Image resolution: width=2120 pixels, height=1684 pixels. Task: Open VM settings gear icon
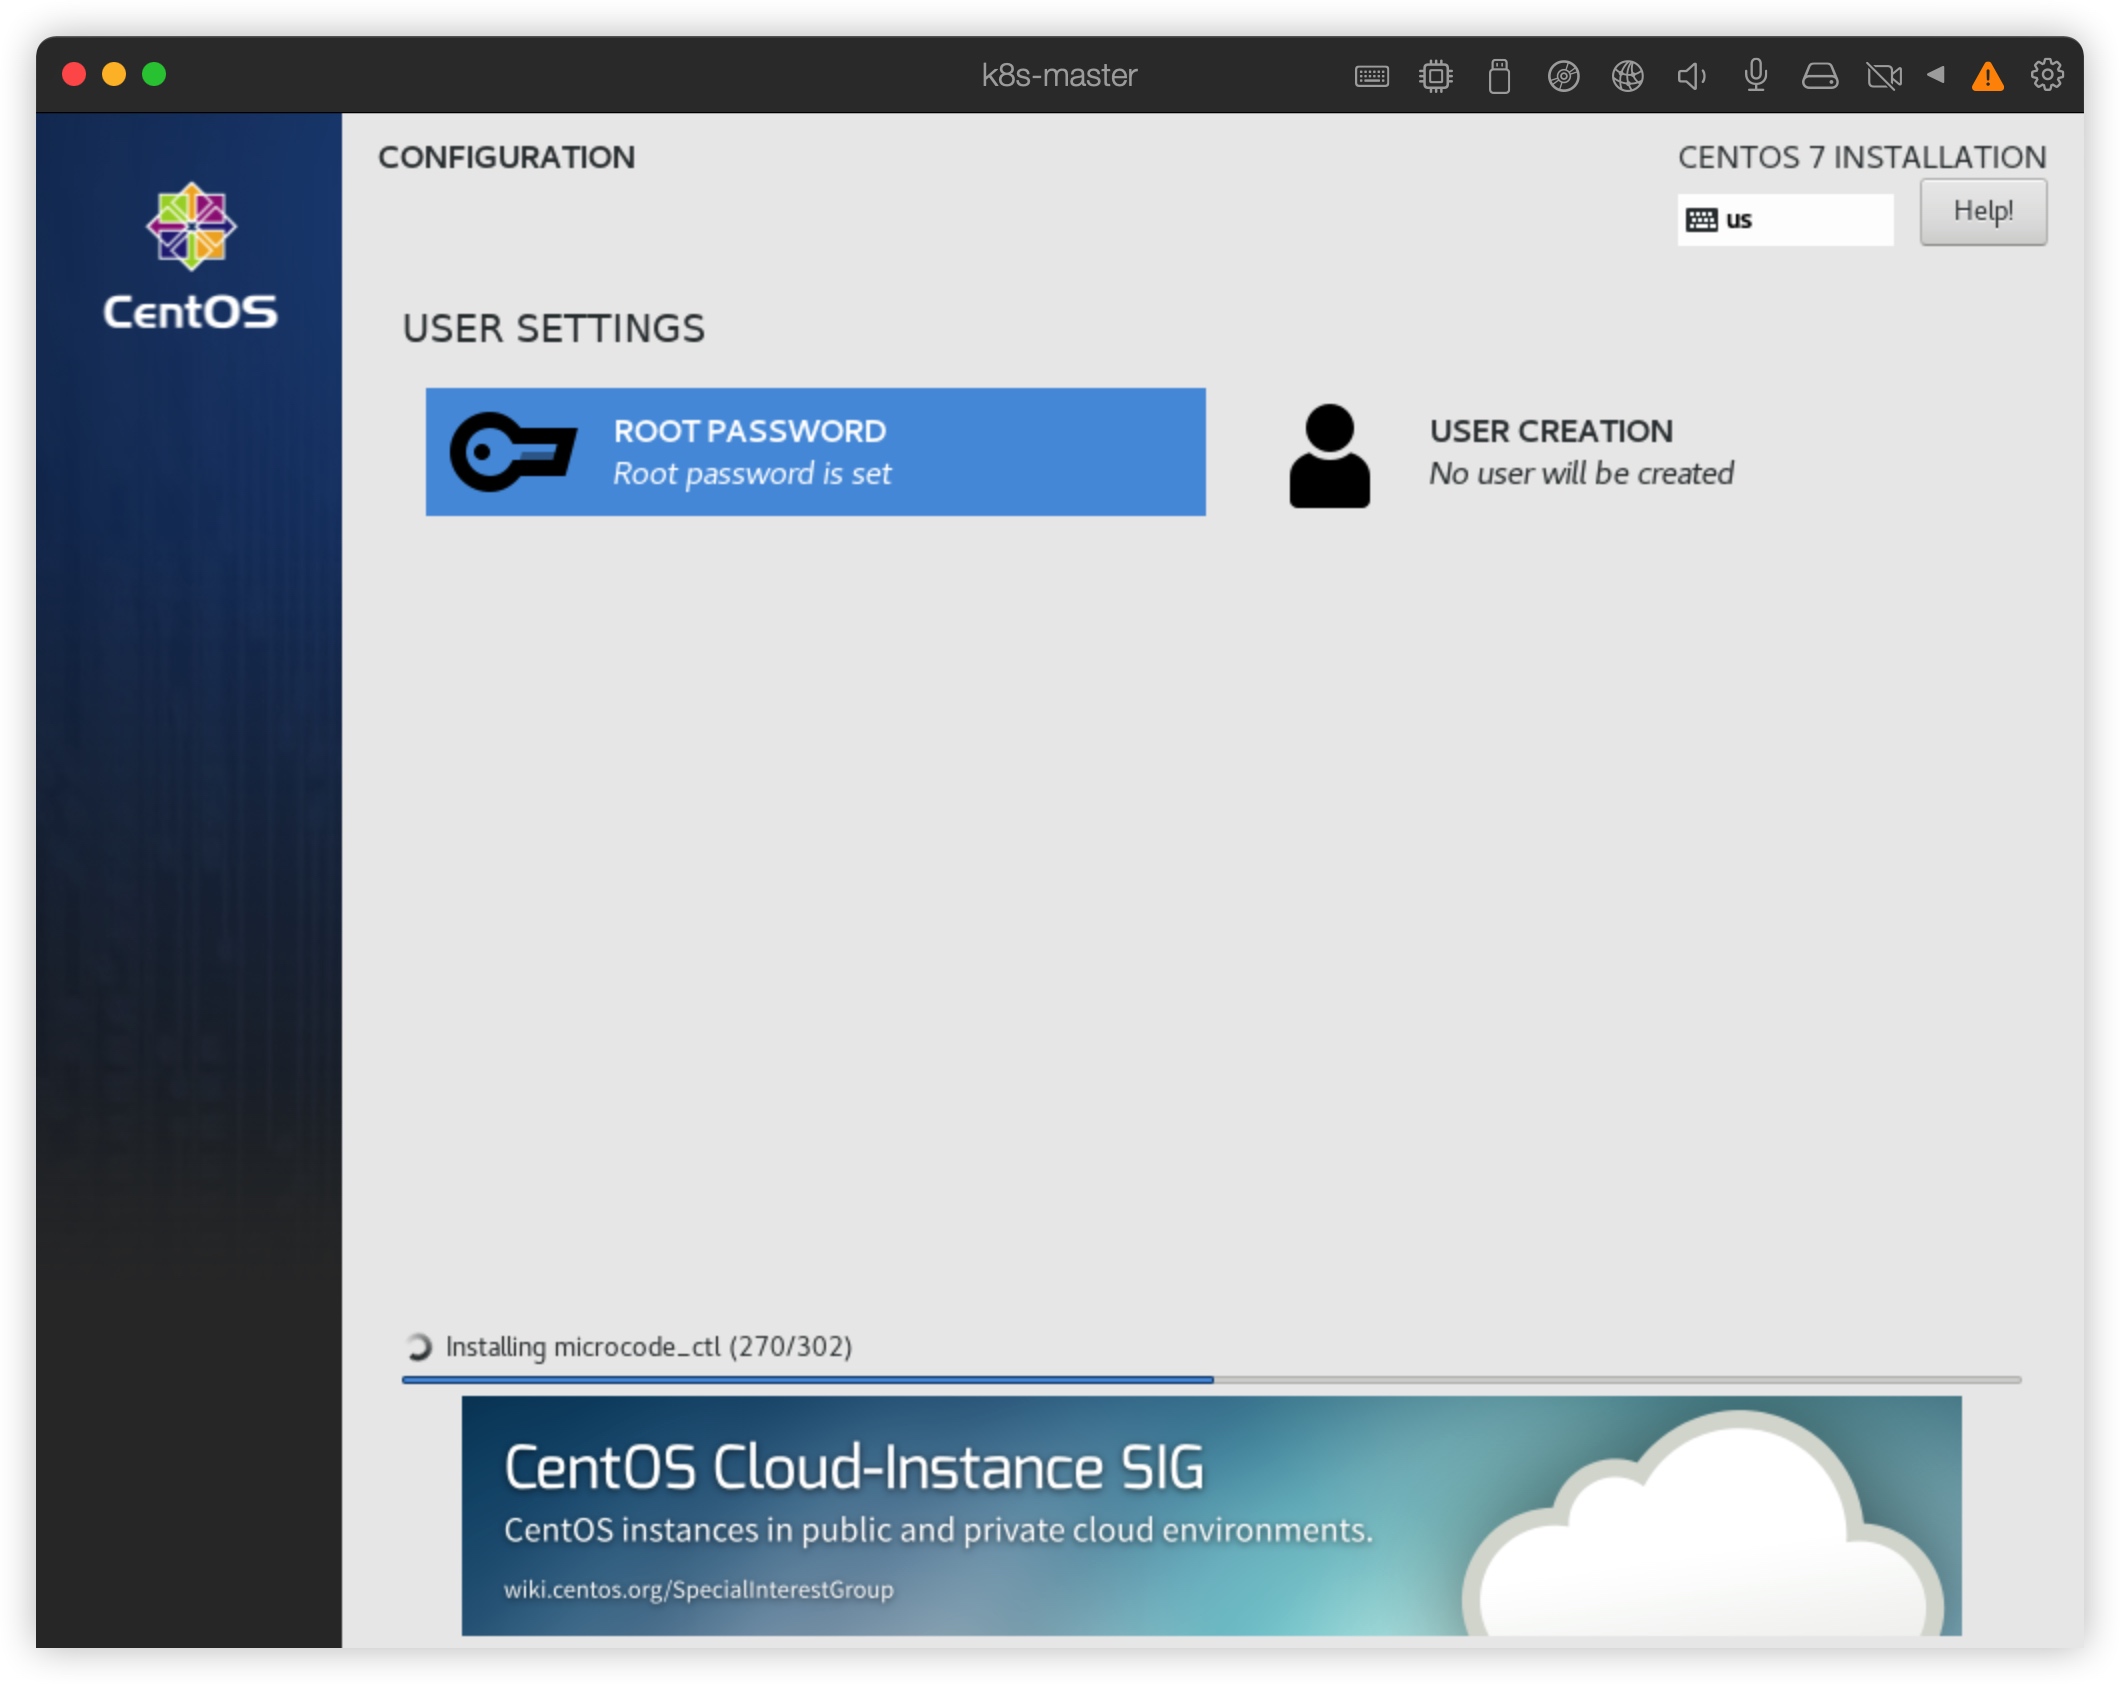point(2047,75)
